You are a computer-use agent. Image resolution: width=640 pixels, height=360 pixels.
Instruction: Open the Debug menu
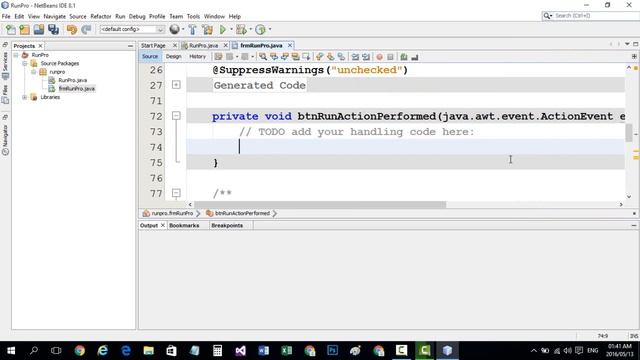[x=137, y=16]
